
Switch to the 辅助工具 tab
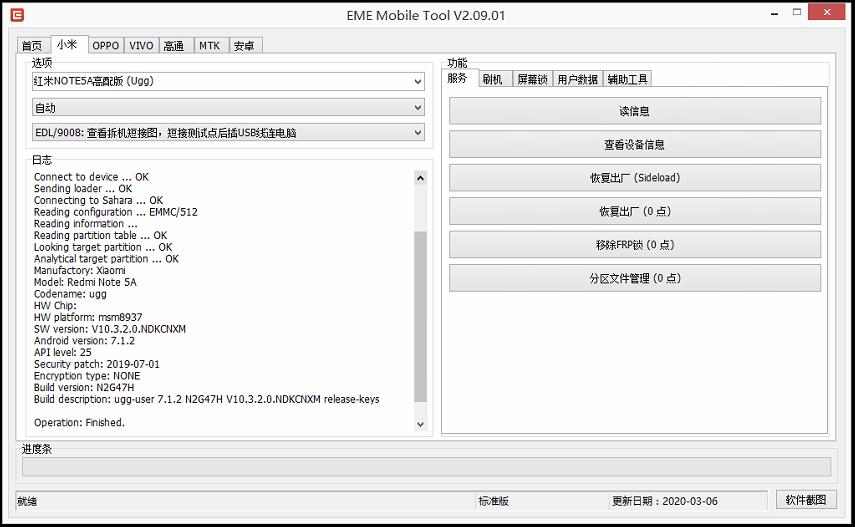click(628, 80)
